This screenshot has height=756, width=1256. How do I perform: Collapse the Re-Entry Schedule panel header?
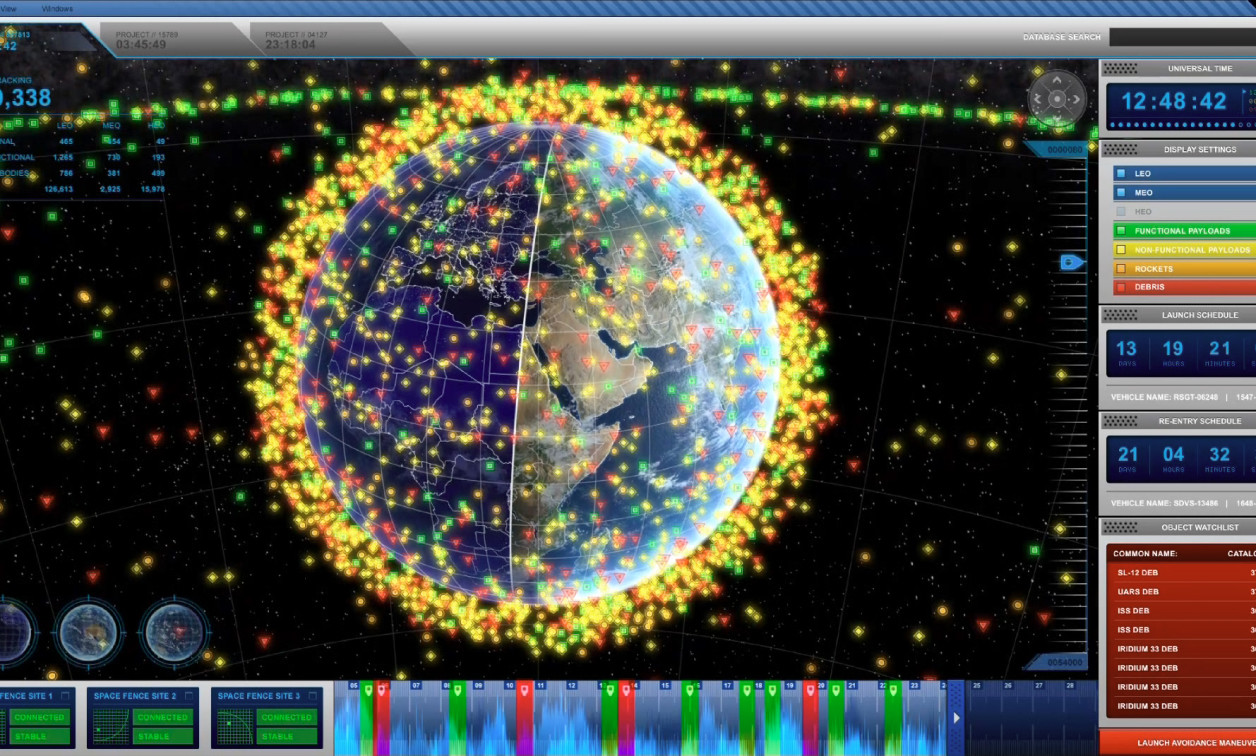[x=1178, y=421]
